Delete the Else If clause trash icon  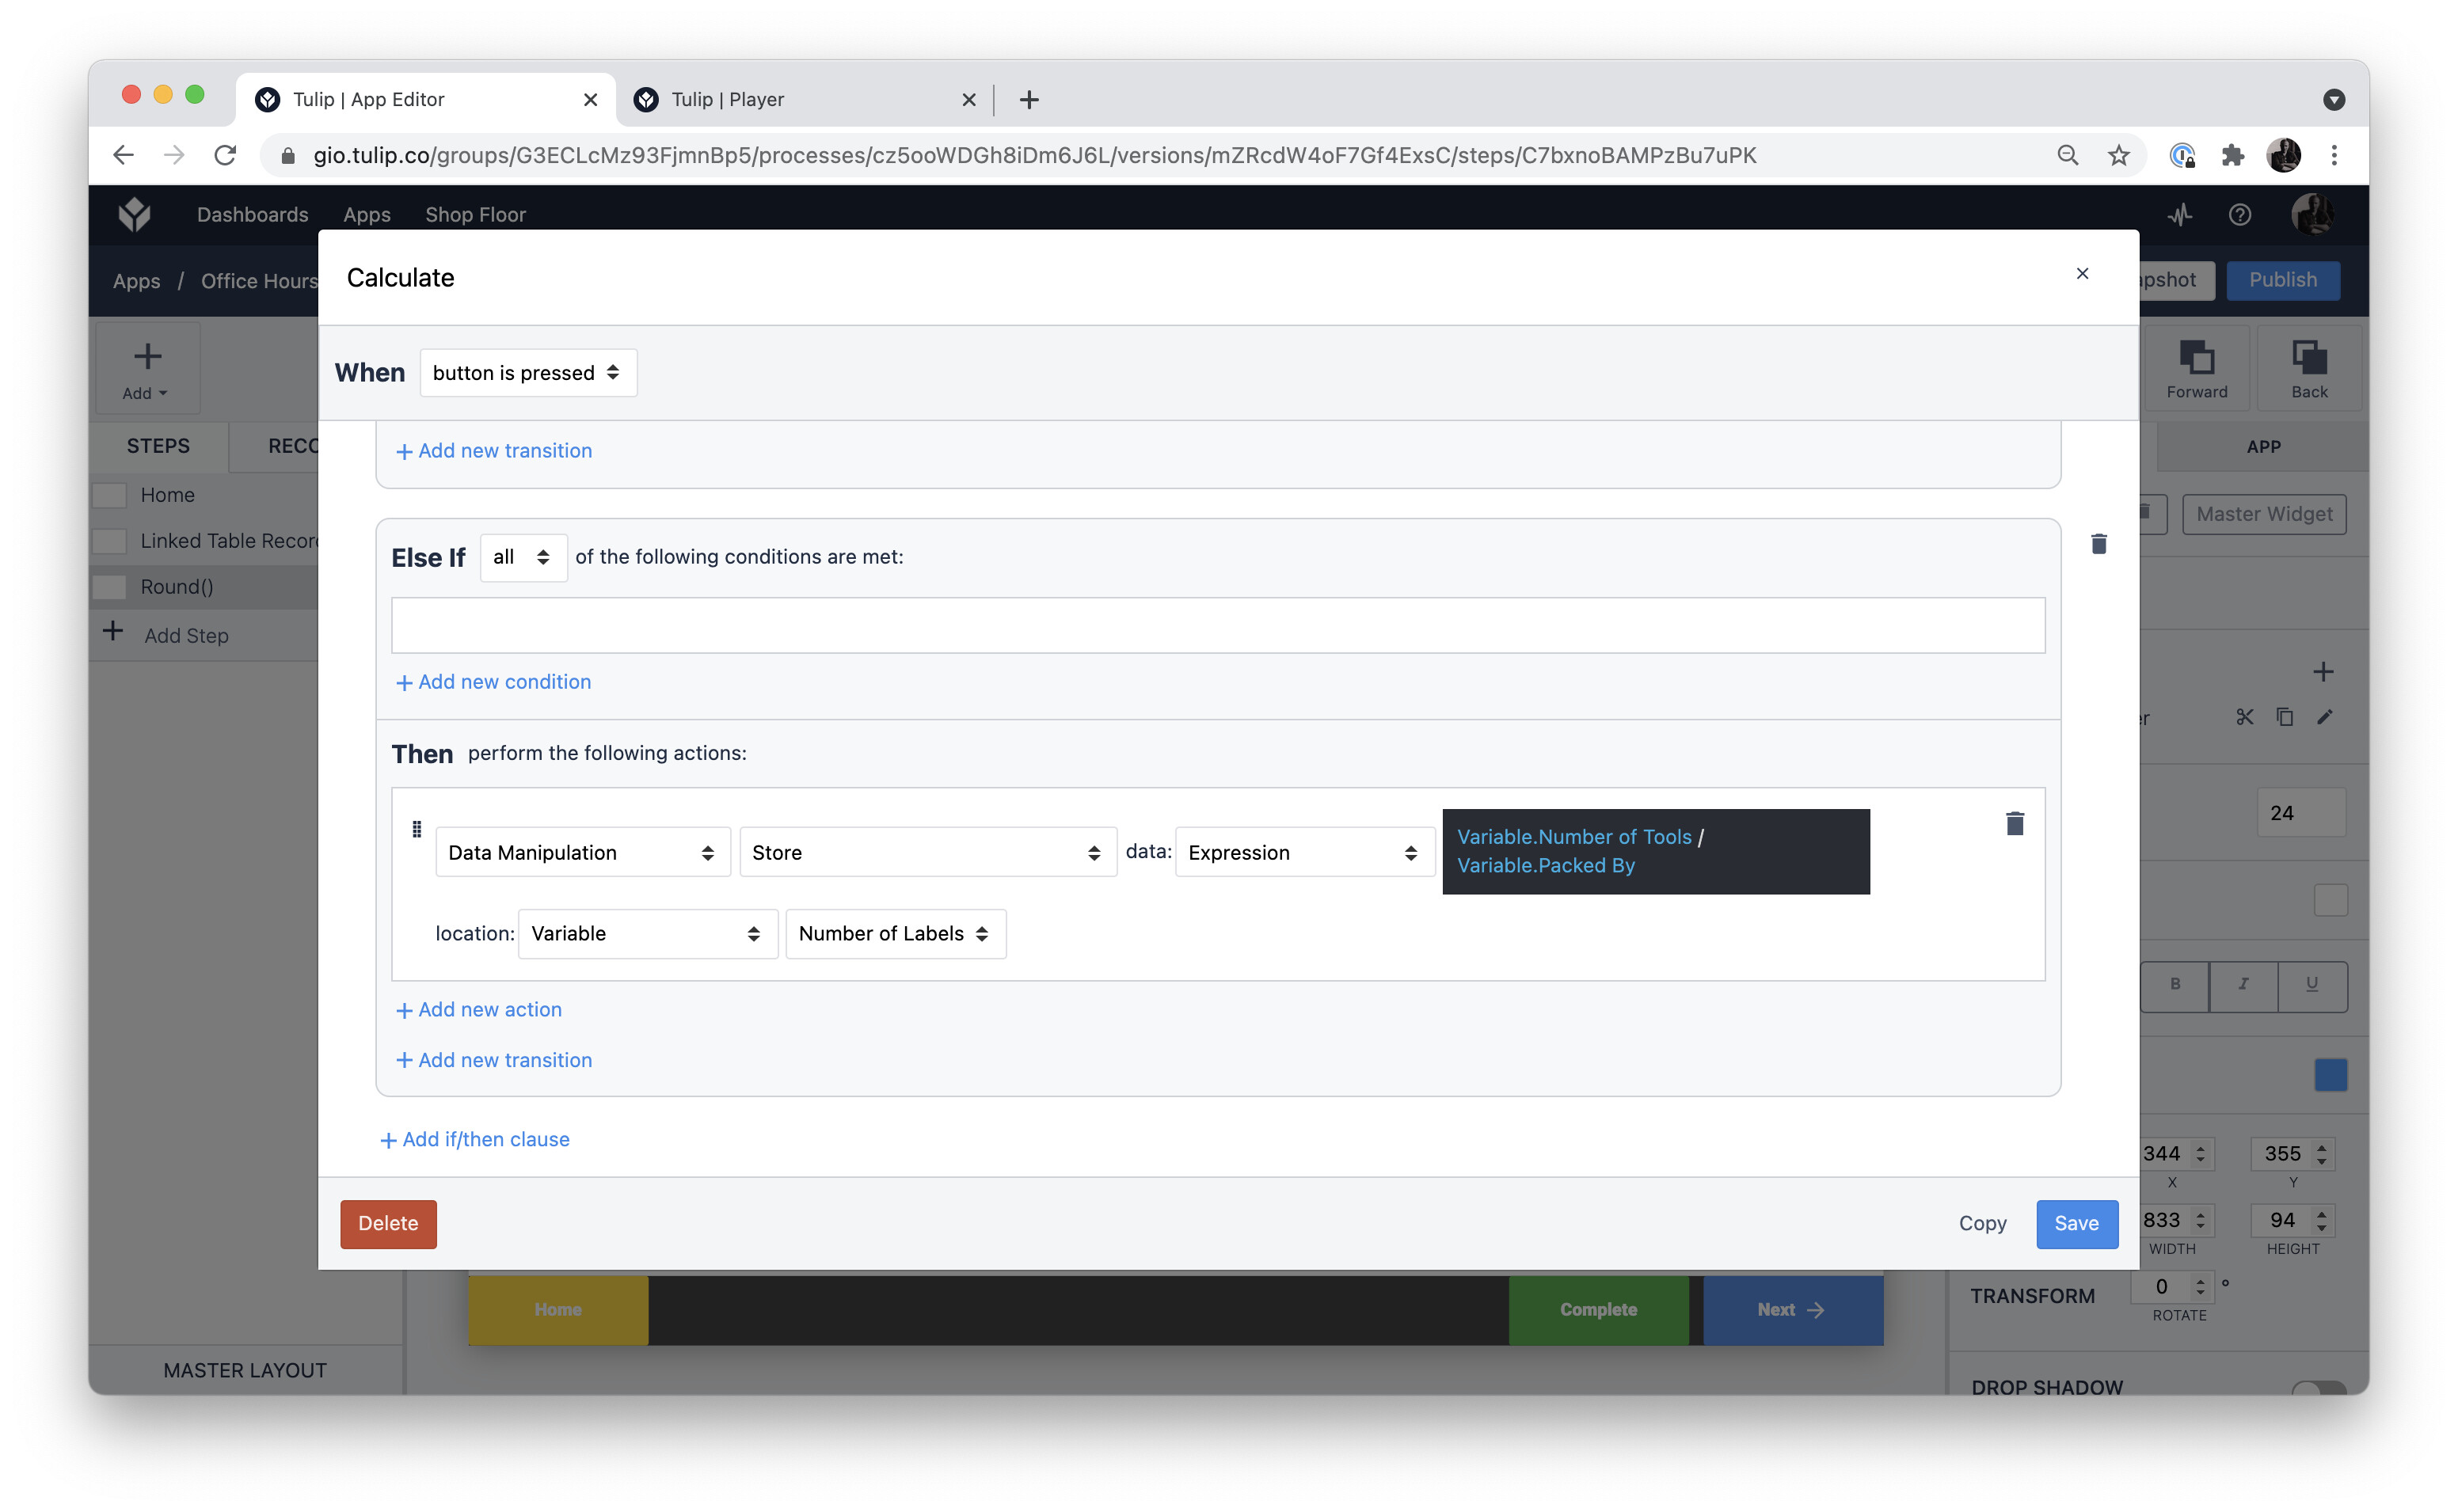pyautogui.click(x=2099, y=544)
